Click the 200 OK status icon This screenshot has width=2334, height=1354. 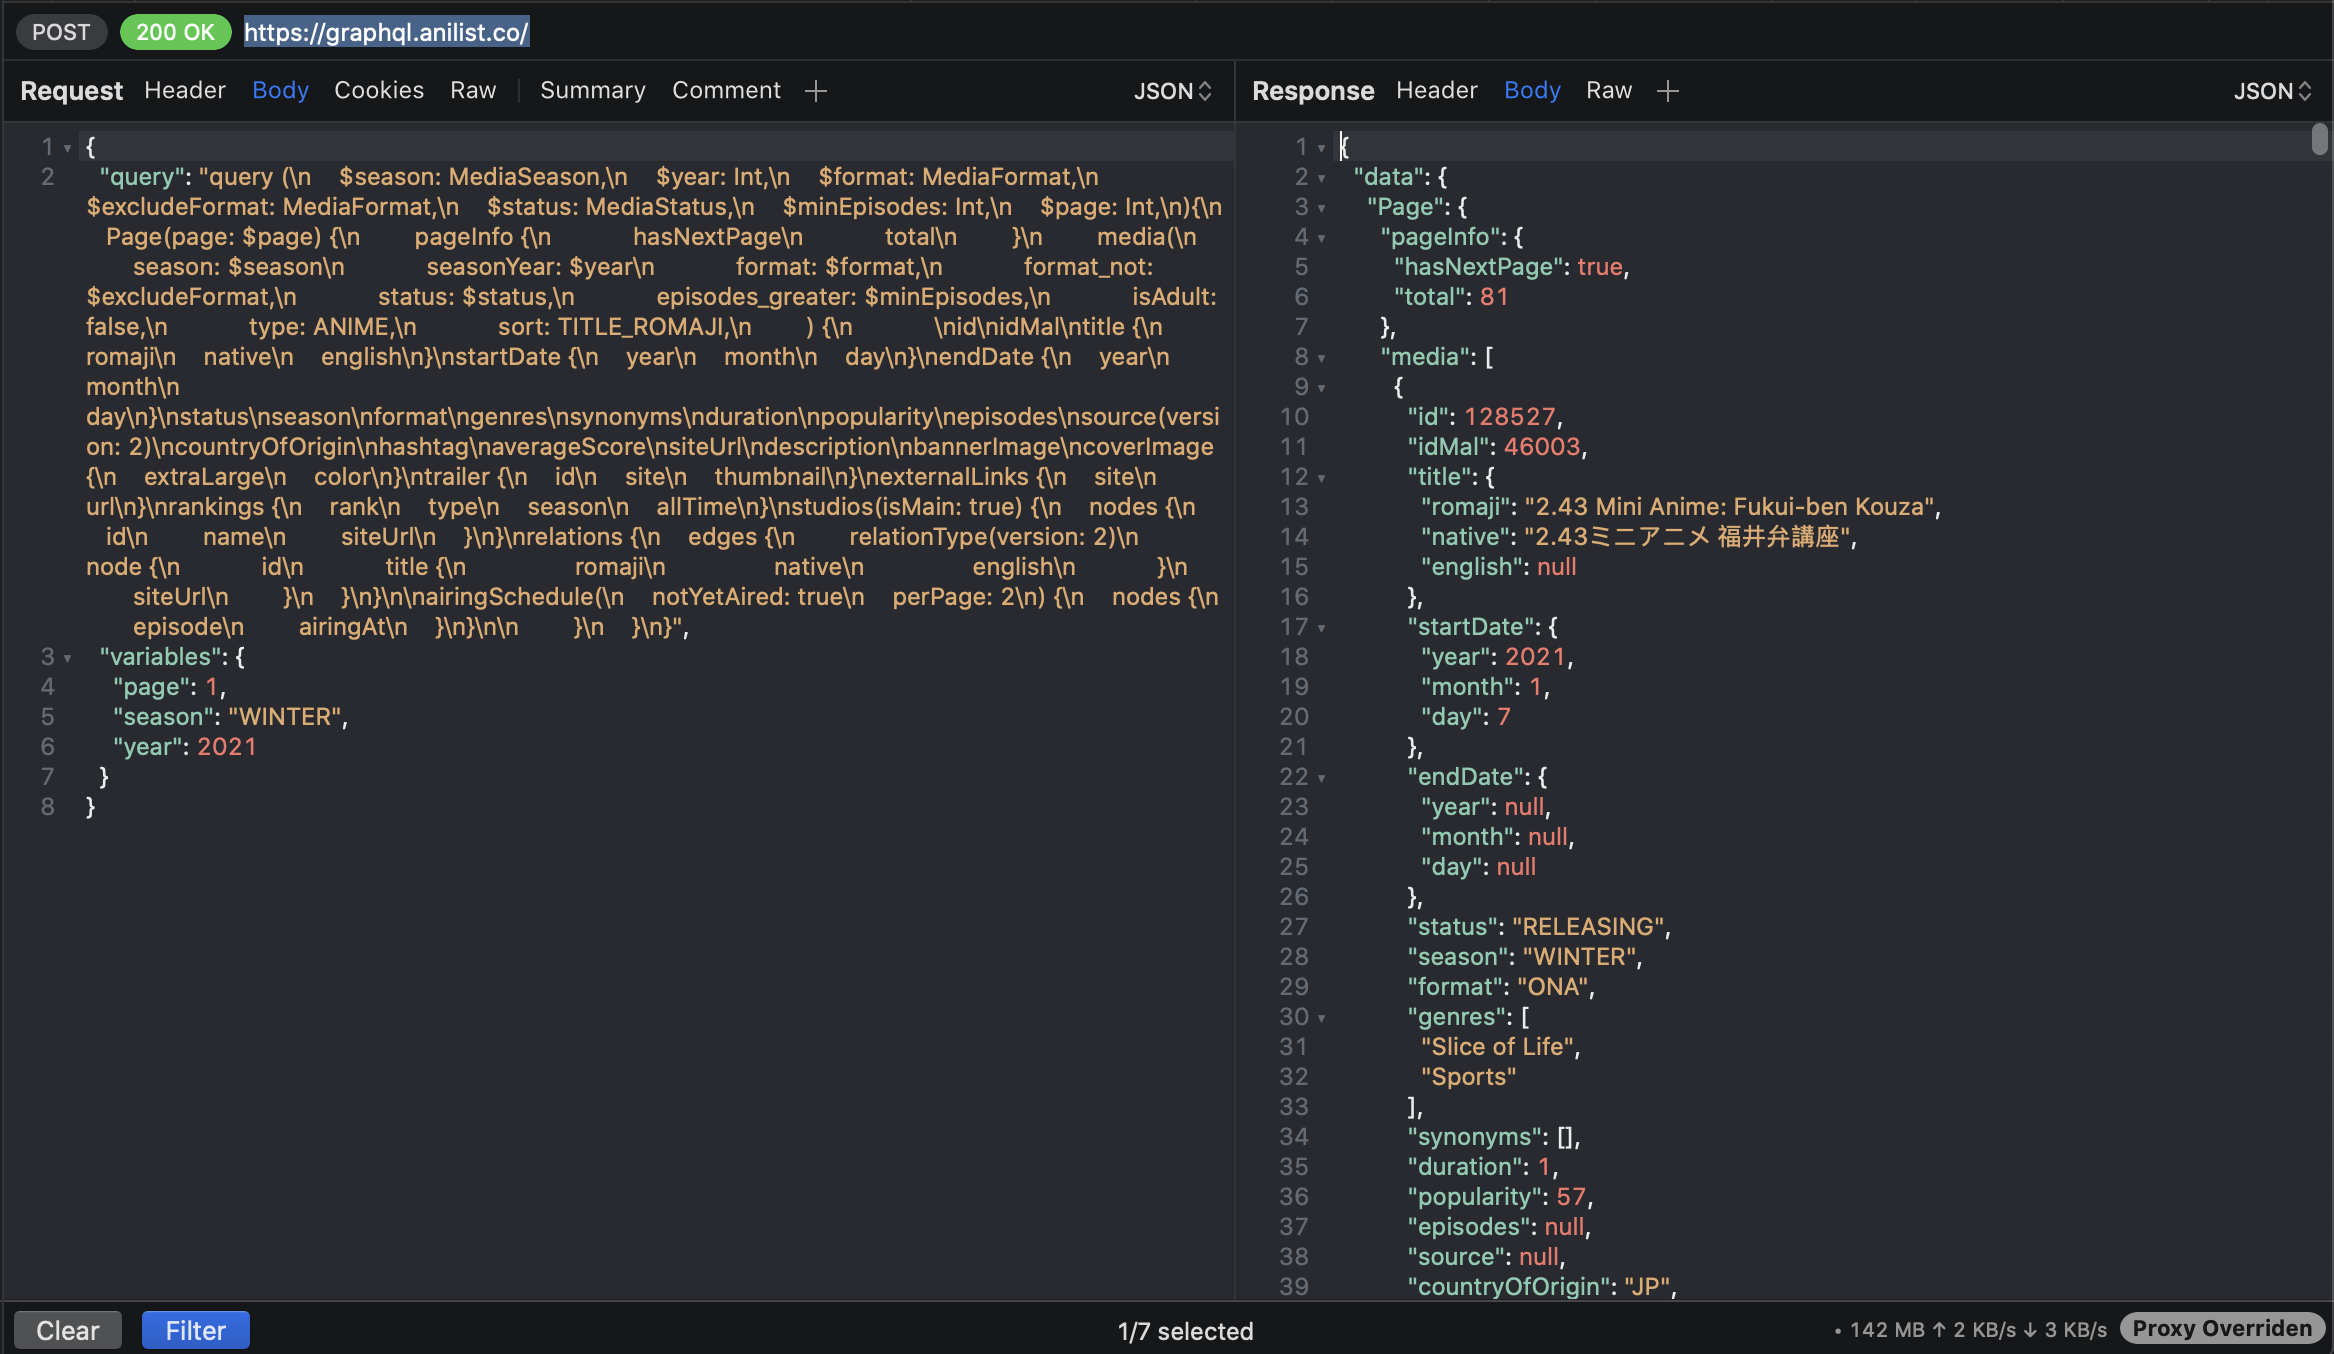pos(172,31)
